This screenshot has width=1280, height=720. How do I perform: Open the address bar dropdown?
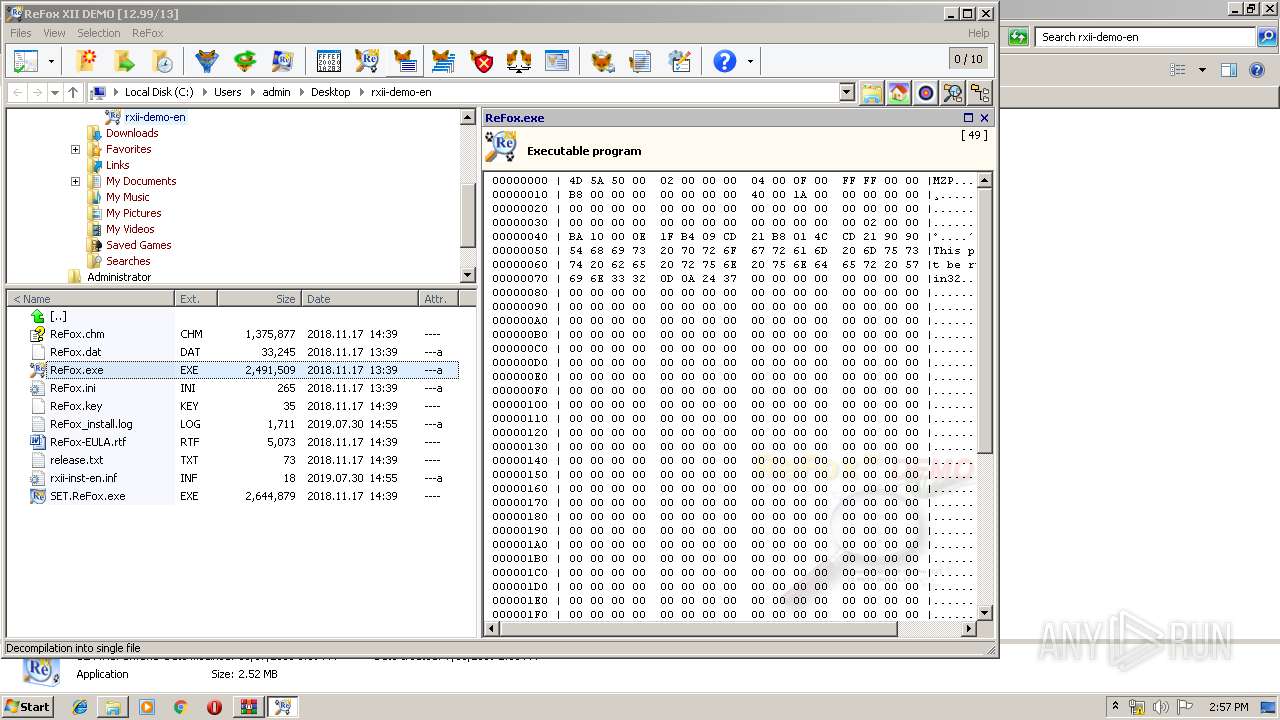[x=847, y=92]
